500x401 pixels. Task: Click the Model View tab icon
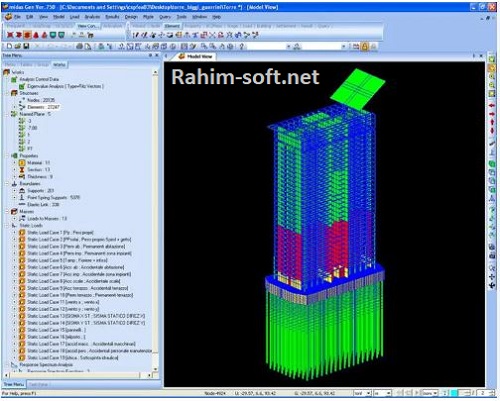pos(182,56)
